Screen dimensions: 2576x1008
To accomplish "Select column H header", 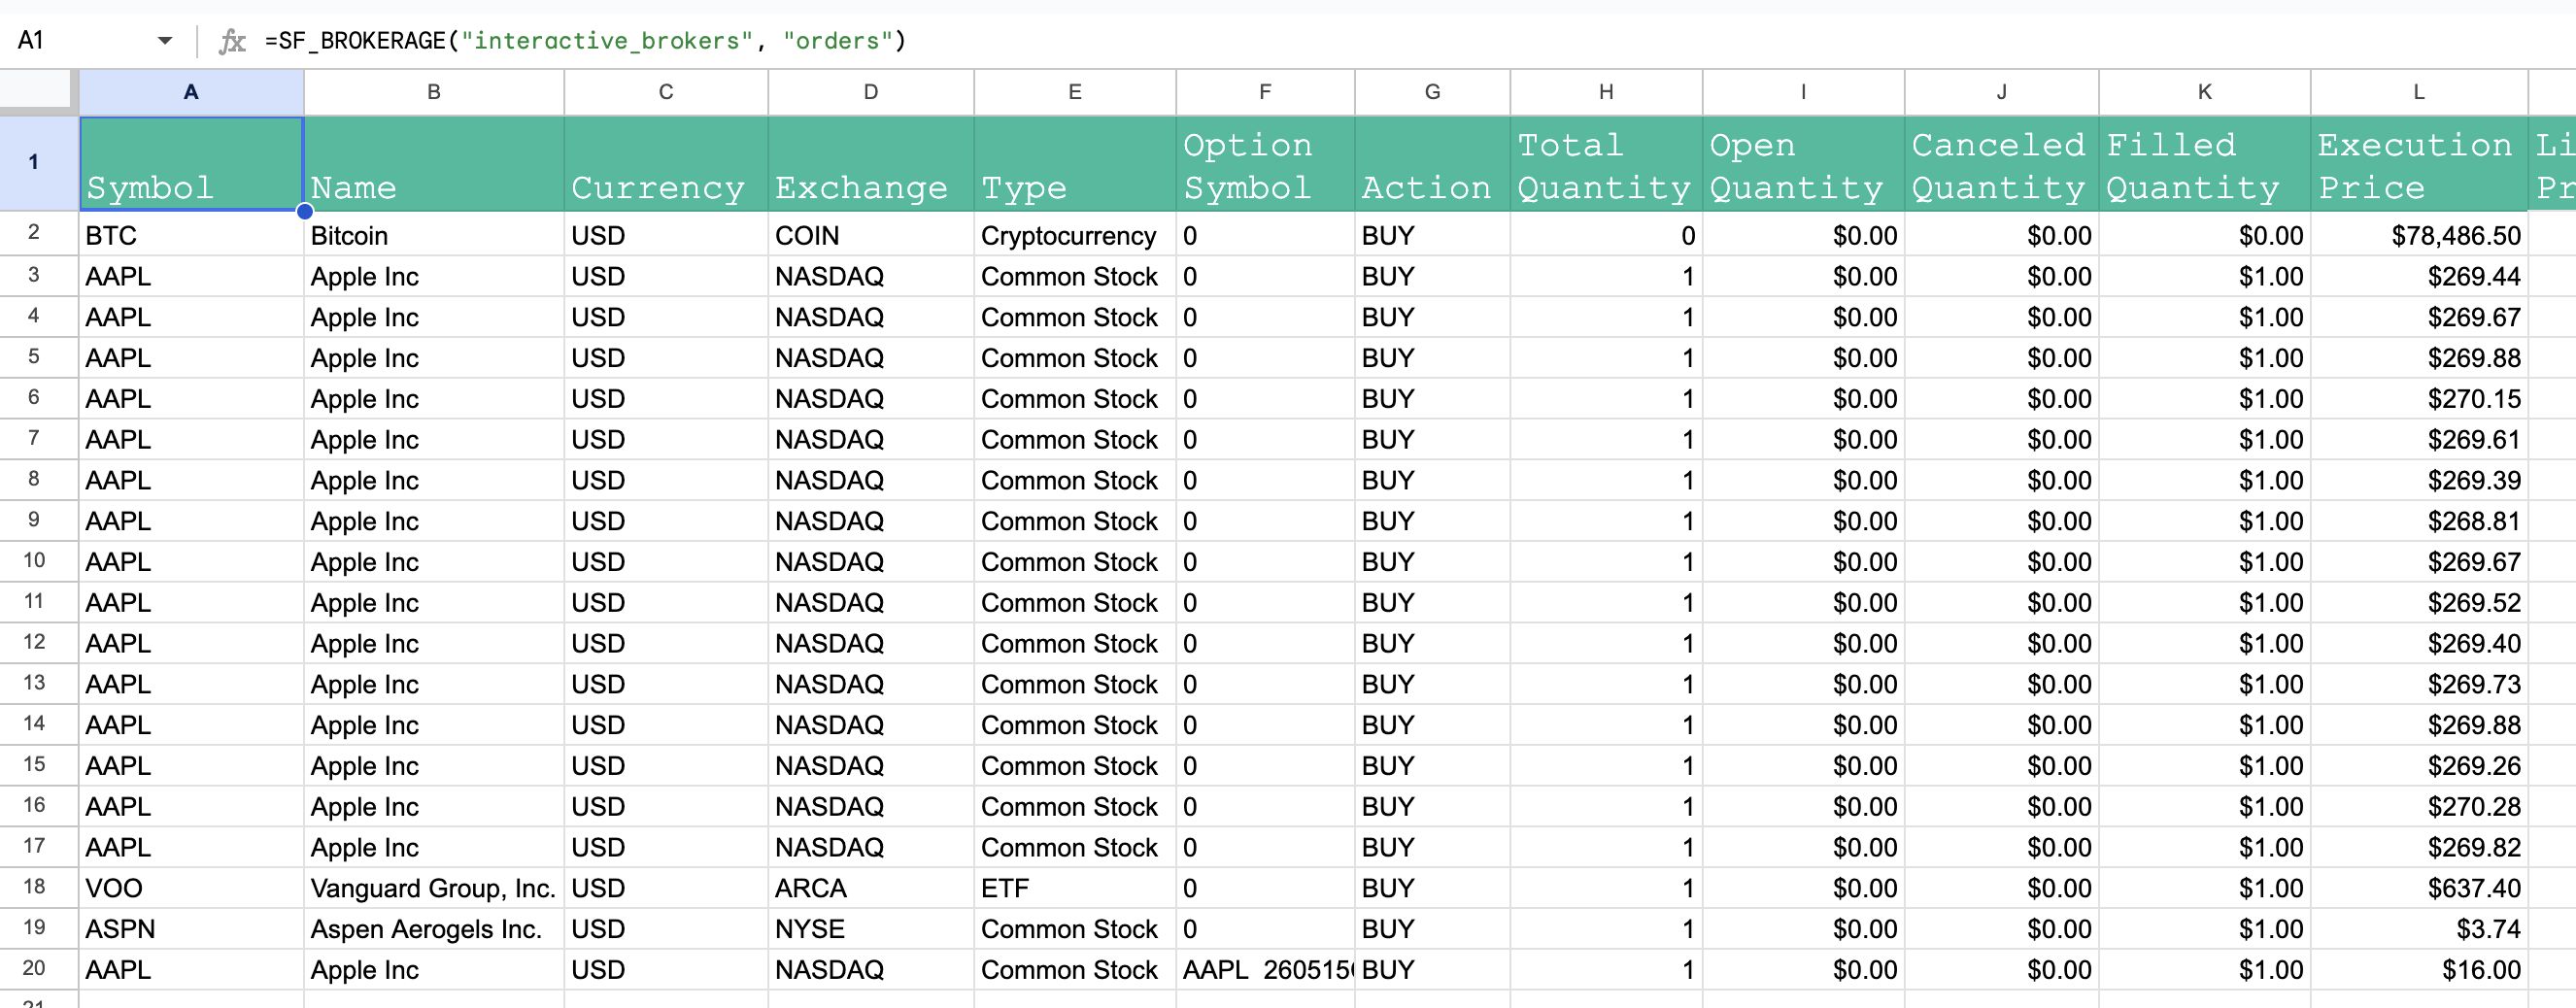I will [1606, 92].
